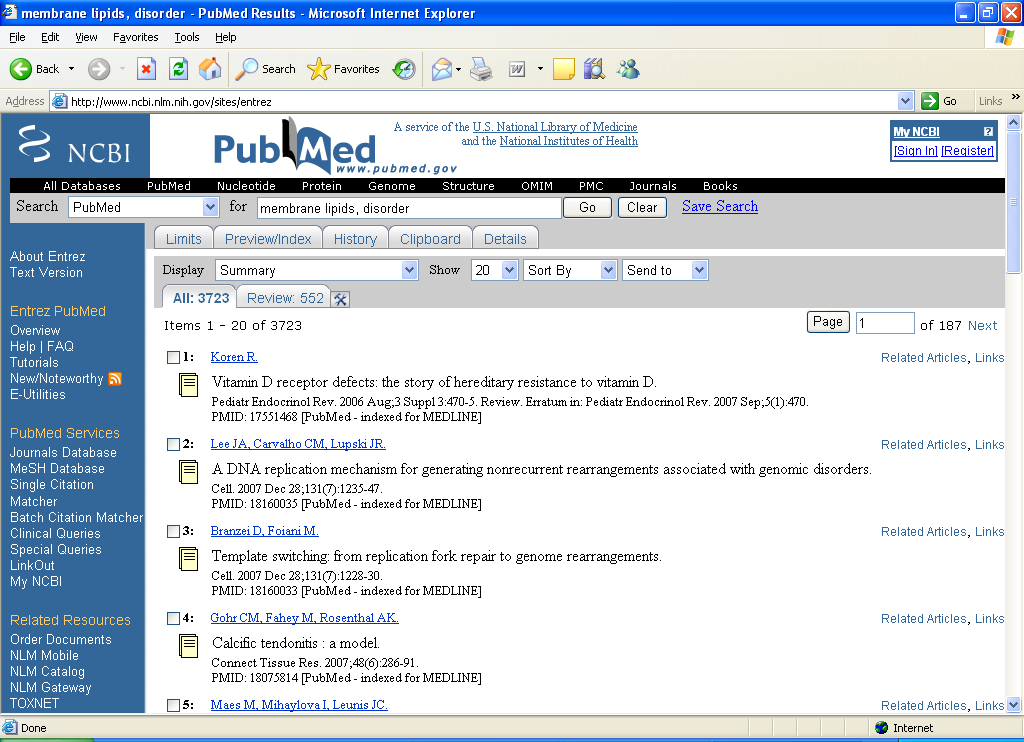Click the Forward arrow icon in toolbar
This screenshot has width=1024, height=742.
coord(99,69)
